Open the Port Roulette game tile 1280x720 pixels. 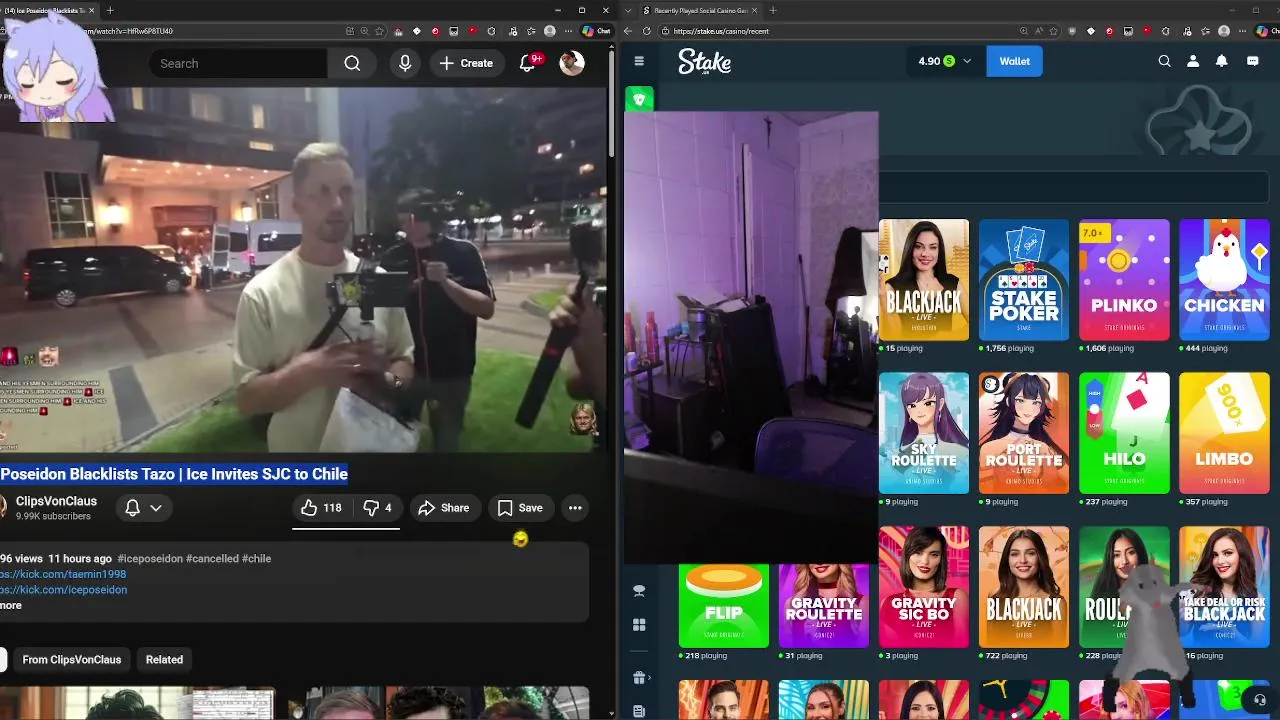tap(1024, 433)
